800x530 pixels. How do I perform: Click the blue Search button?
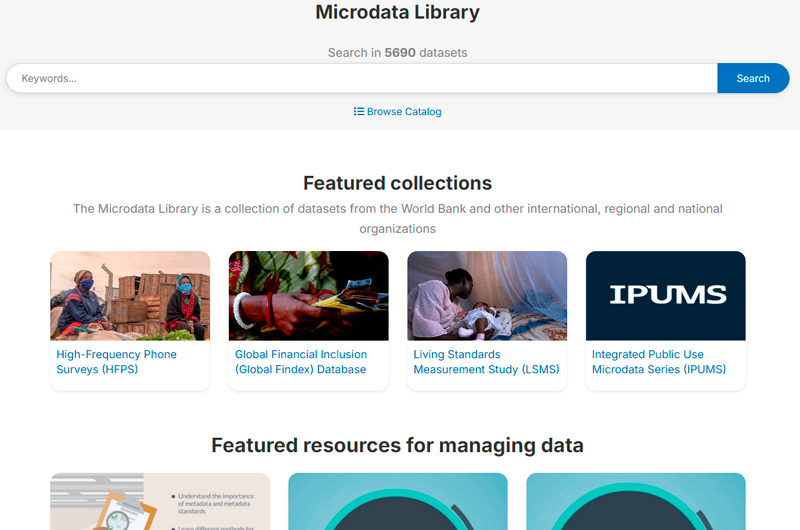pyautogui.click(x=753, y=78)
